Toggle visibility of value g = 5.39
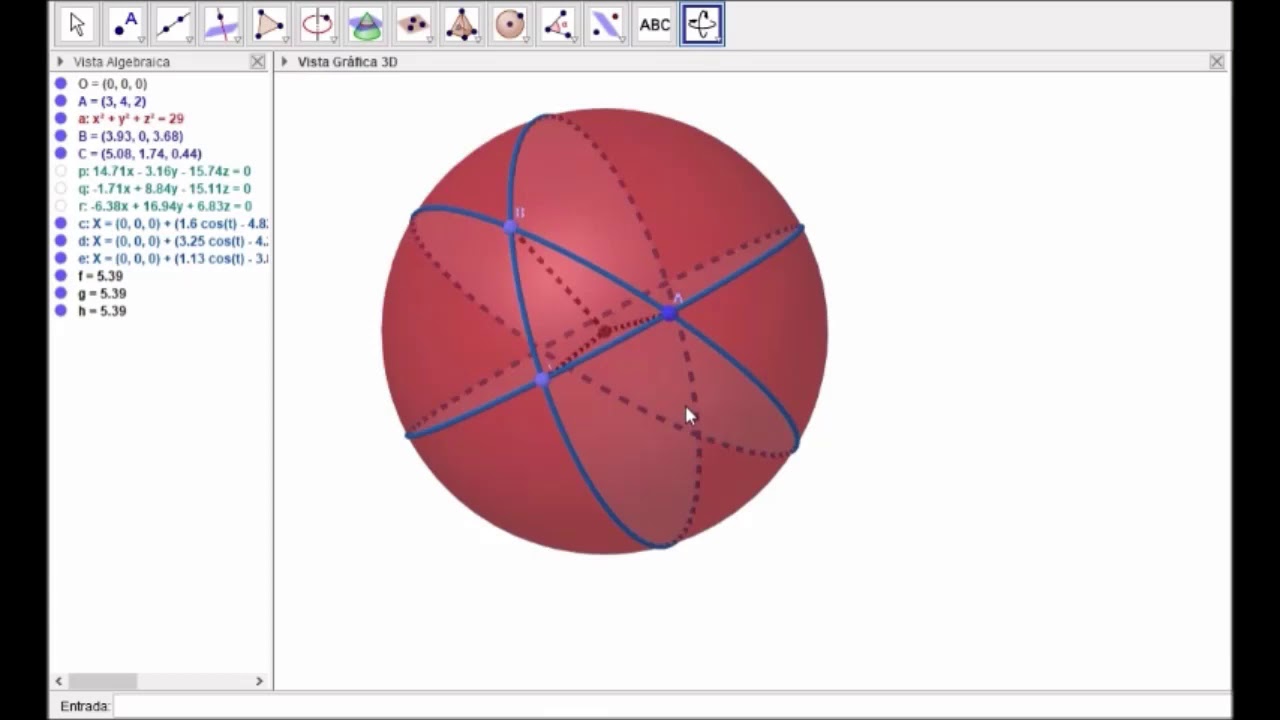The width and height of the screenshot is (1280, 720). tap(61, 294)
